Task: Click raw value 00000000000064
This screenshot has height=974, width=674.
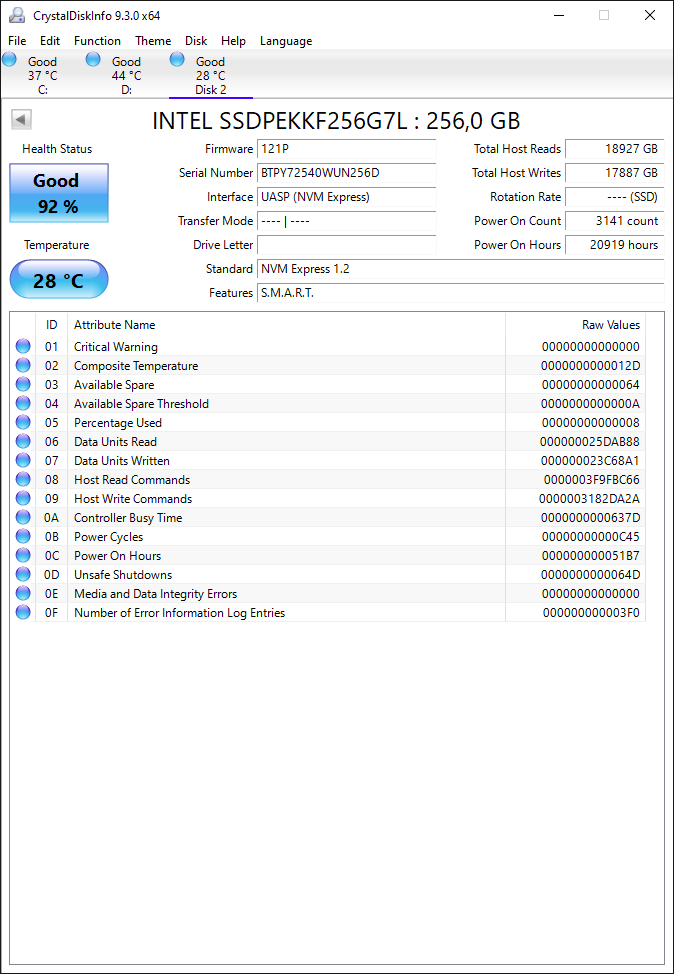Action: point(590,385)
